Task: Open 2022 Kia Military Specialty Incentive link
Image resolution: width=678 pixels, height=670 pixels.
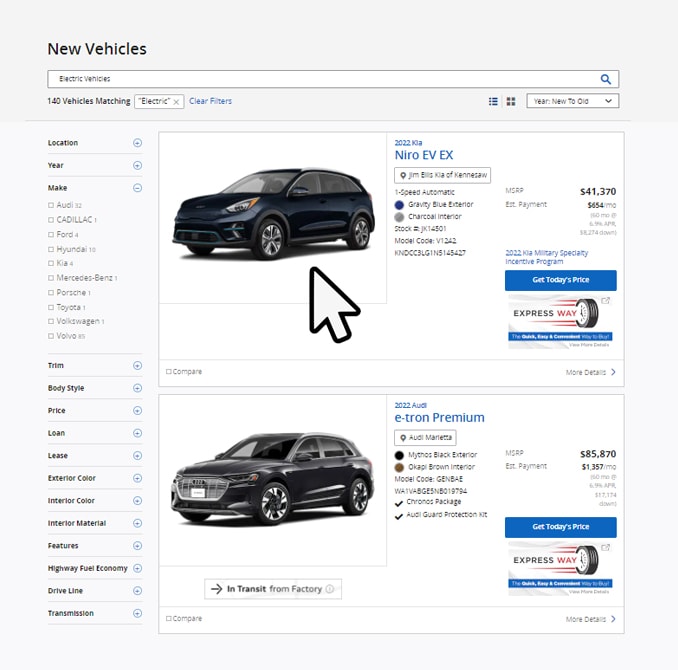Action: 547,257
